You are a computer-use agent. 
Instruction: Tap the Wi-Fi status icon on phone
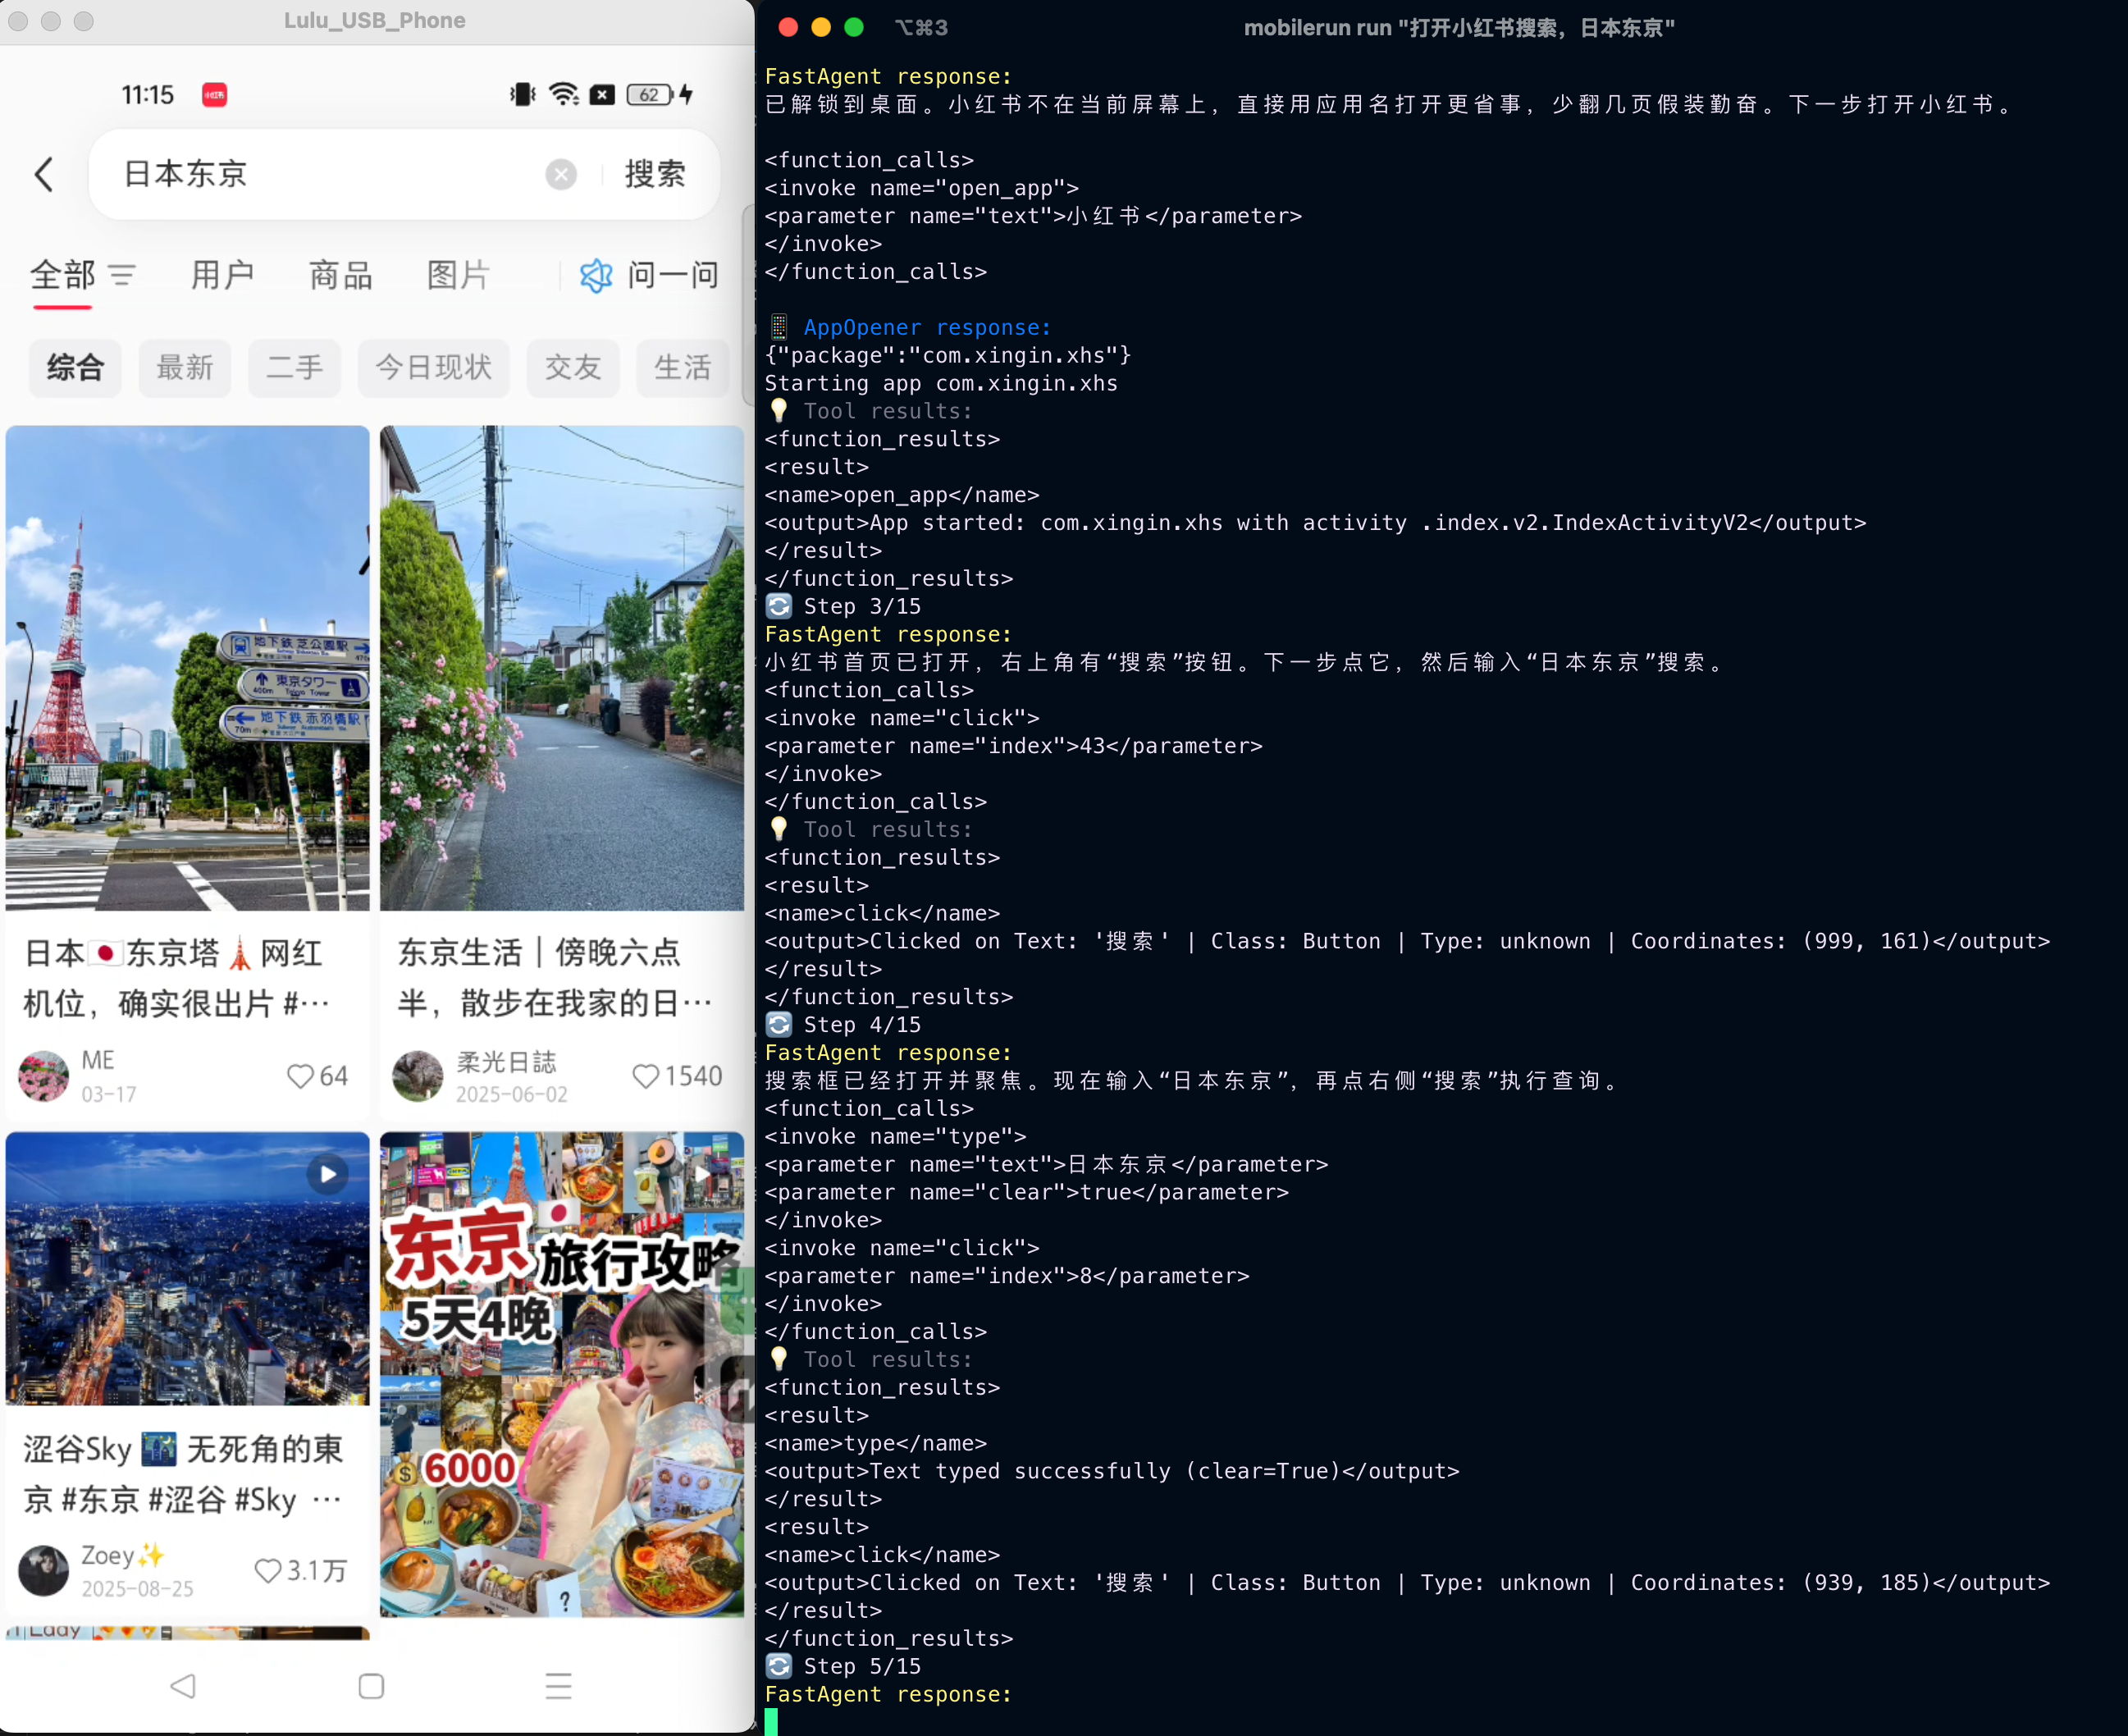click(x=565, y=94)
